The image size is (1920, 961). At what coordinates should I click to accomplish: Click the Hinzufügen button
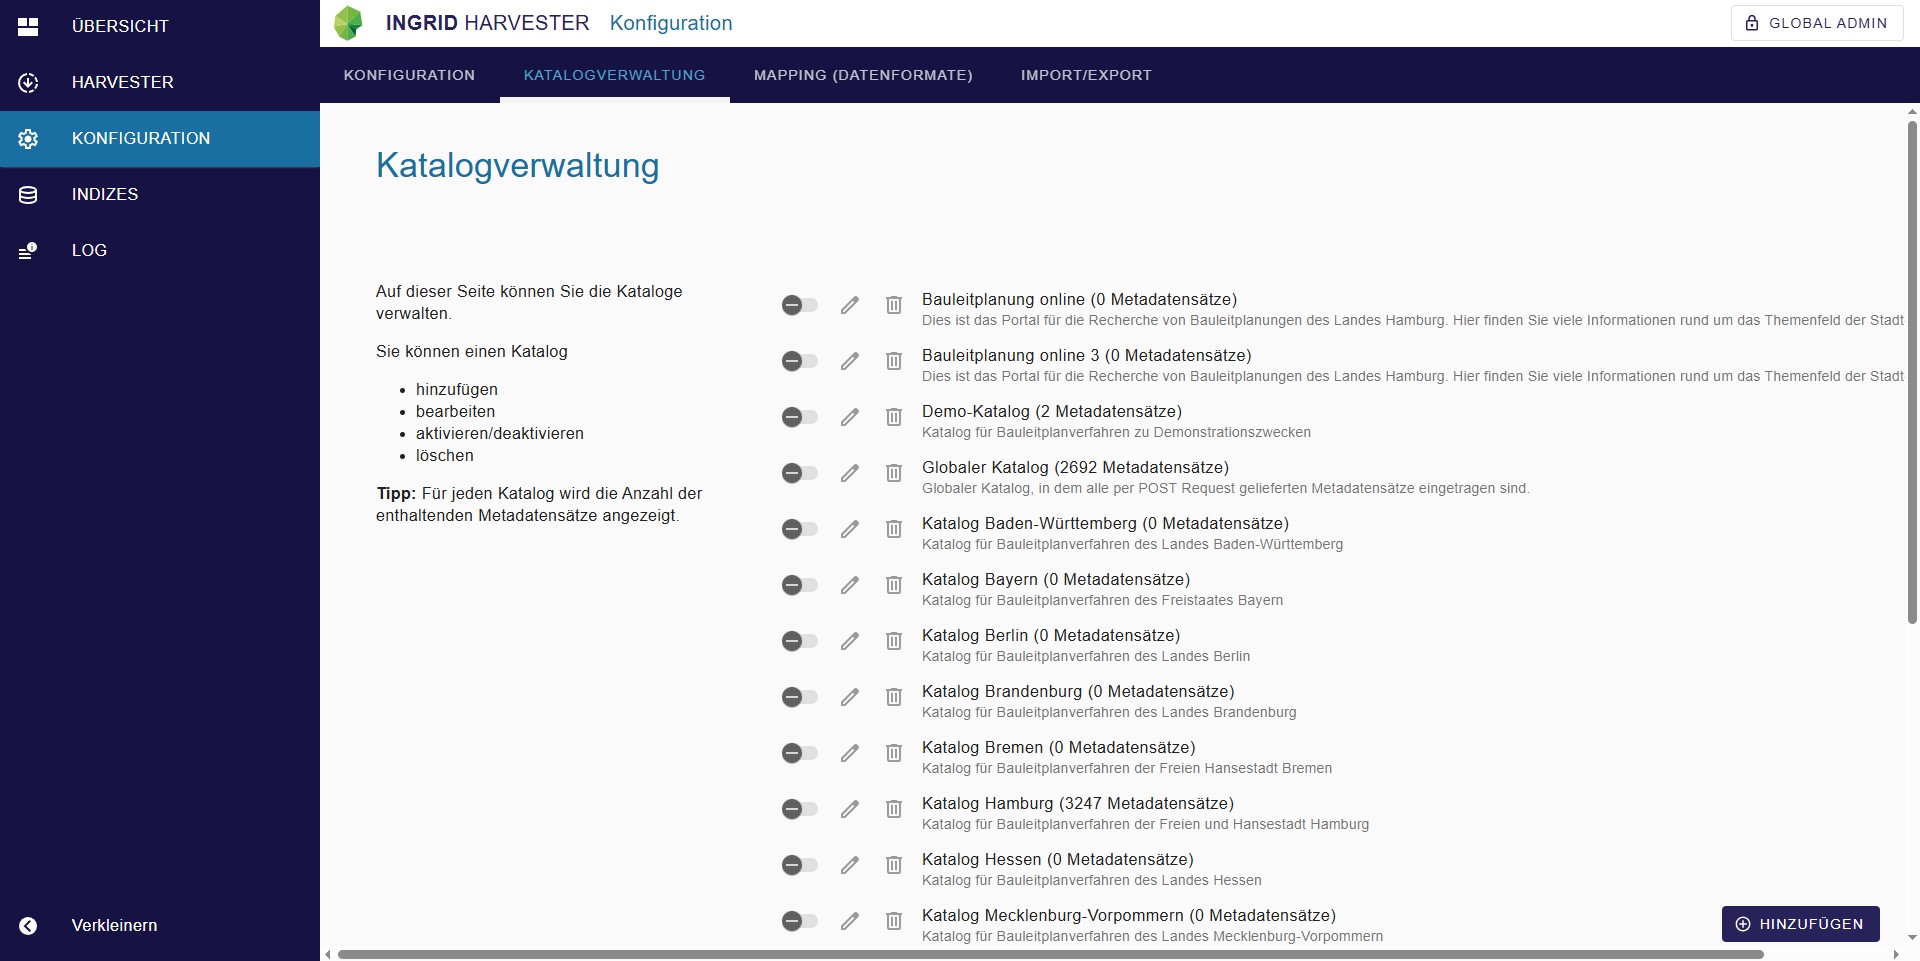[1800, 924]
